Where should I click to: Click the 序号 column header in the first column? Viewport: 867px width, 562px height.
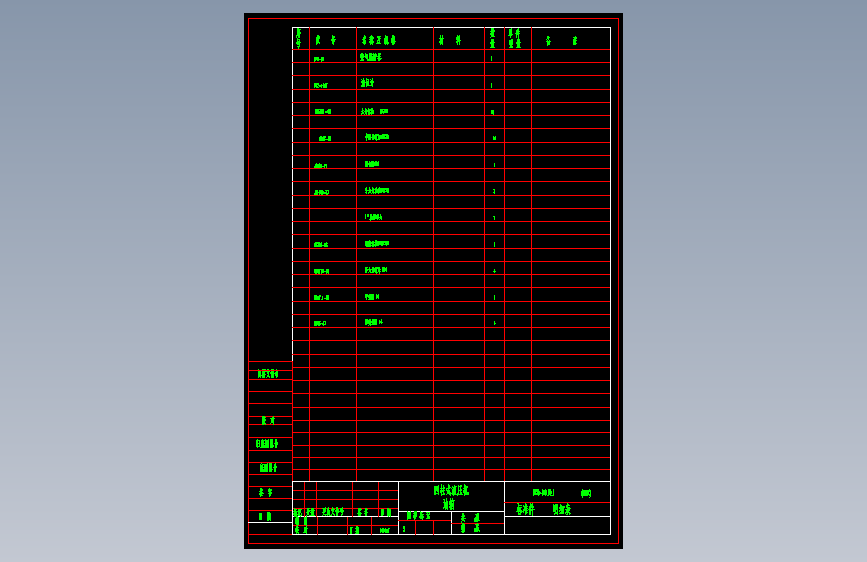pyautogui.click(x=299, y=38)
